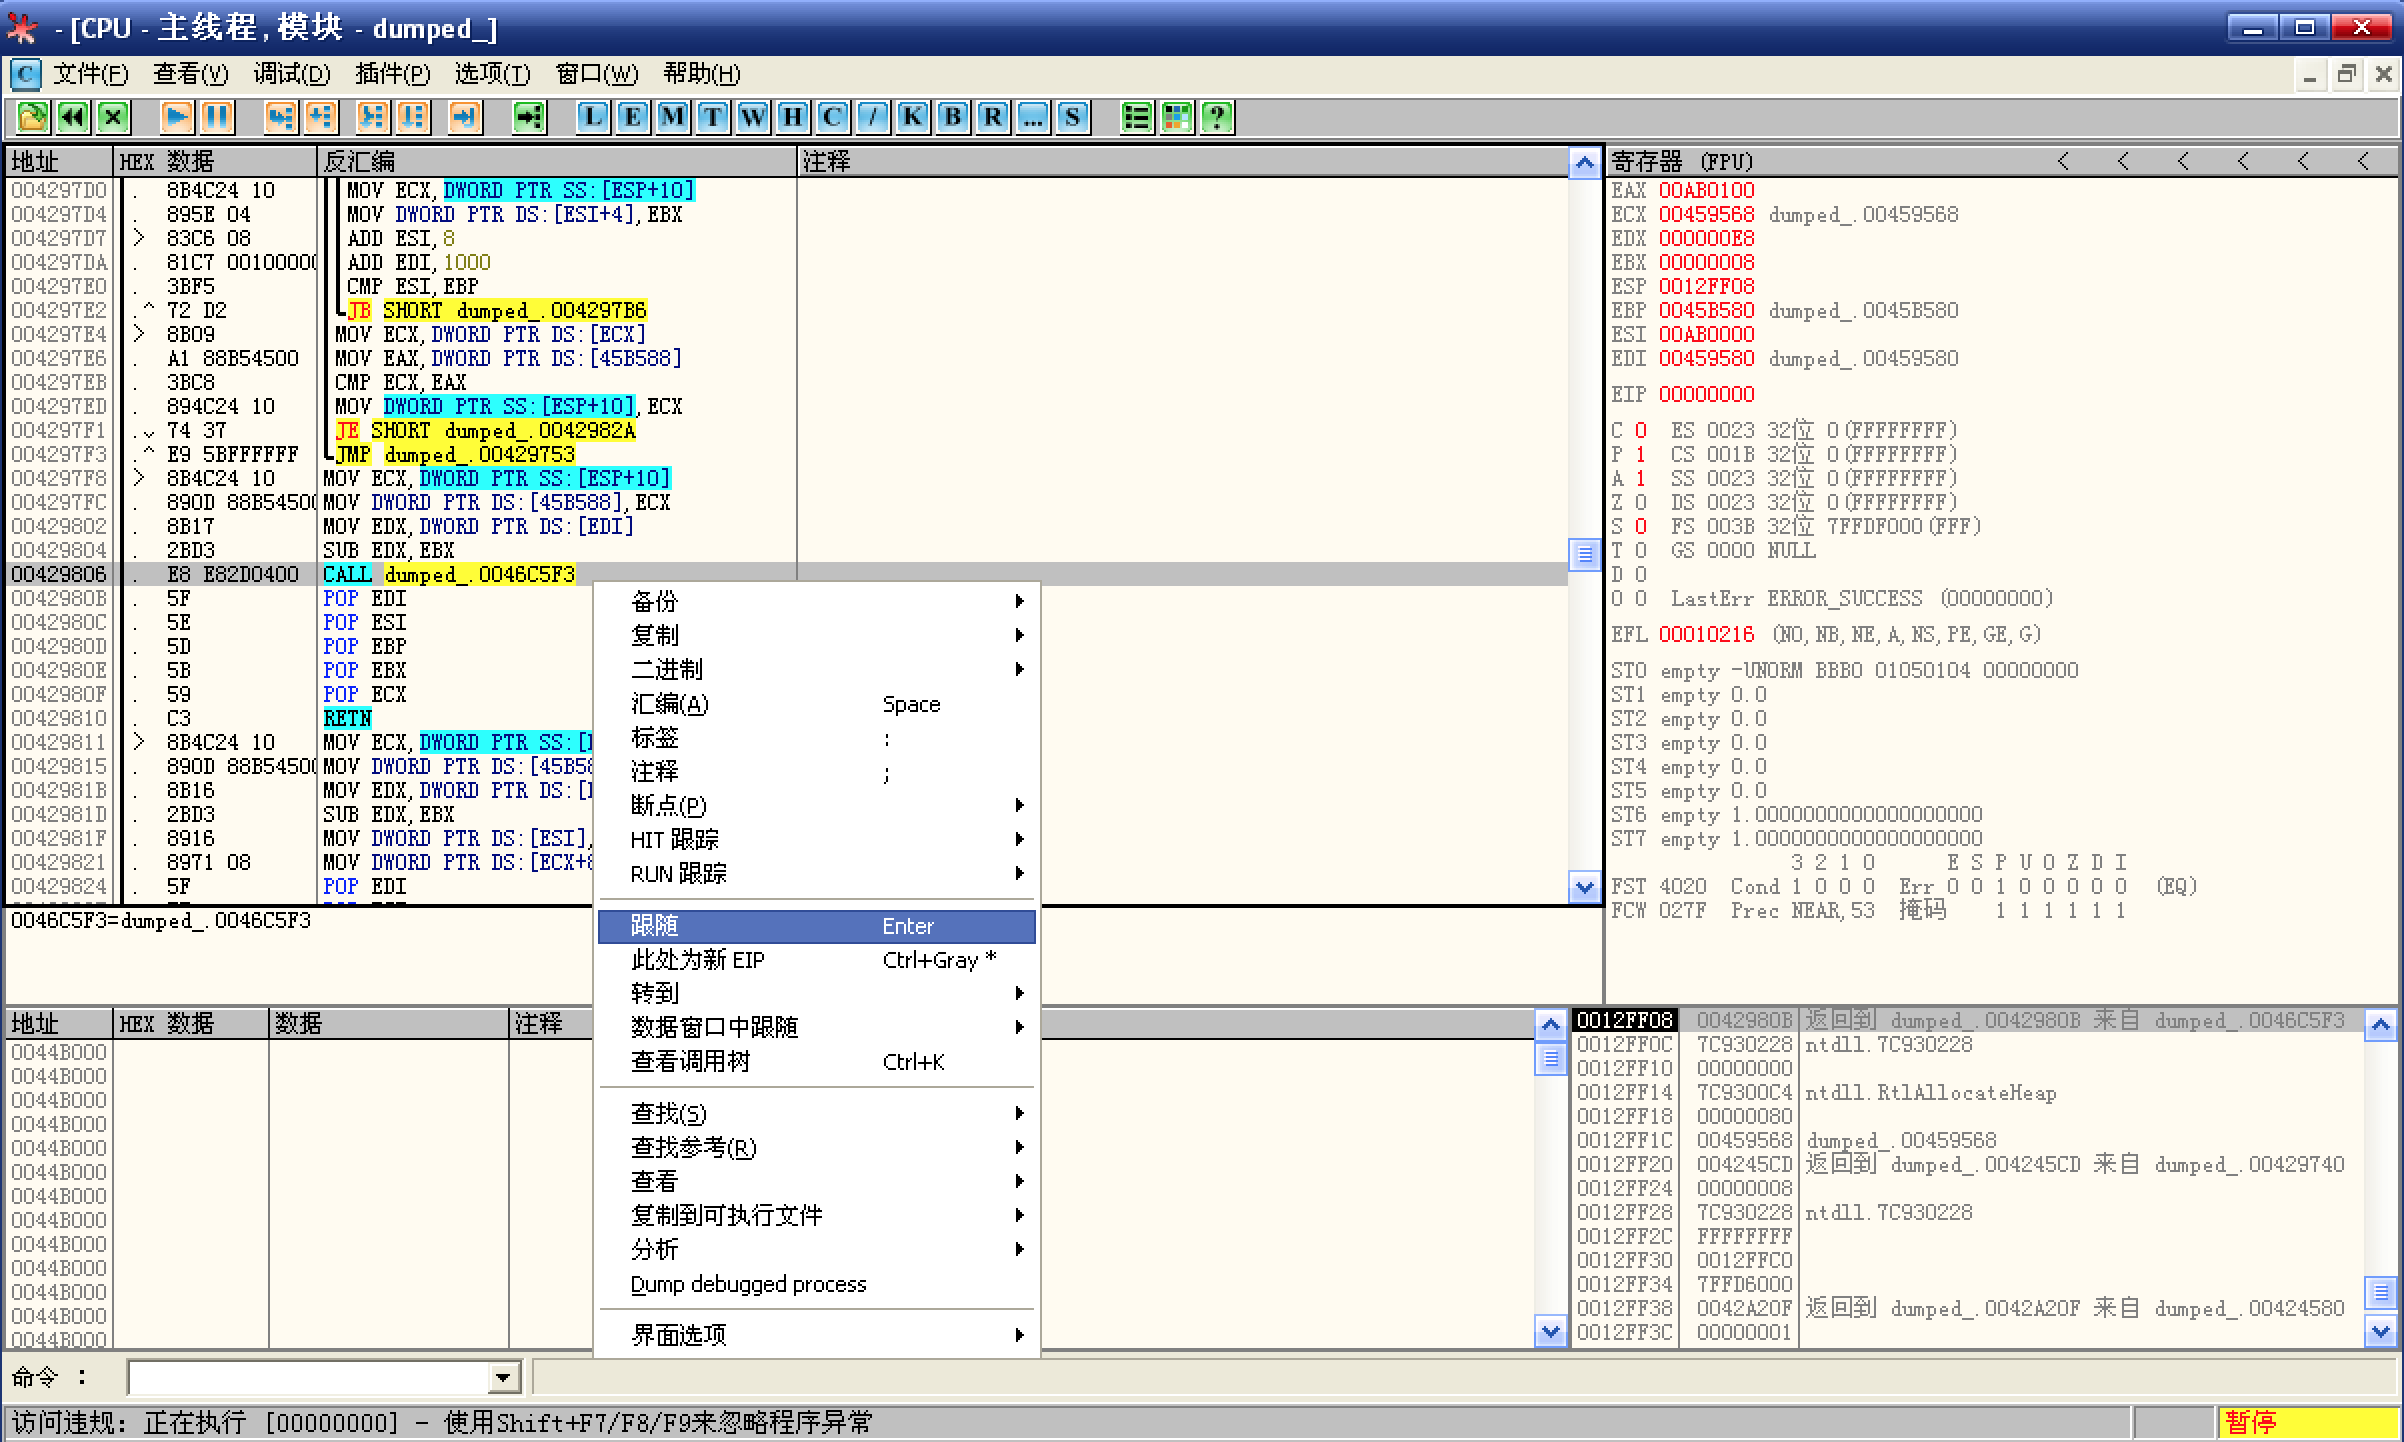
Task: Open the 插件(P) menu
Action: [x=392, y=74]
